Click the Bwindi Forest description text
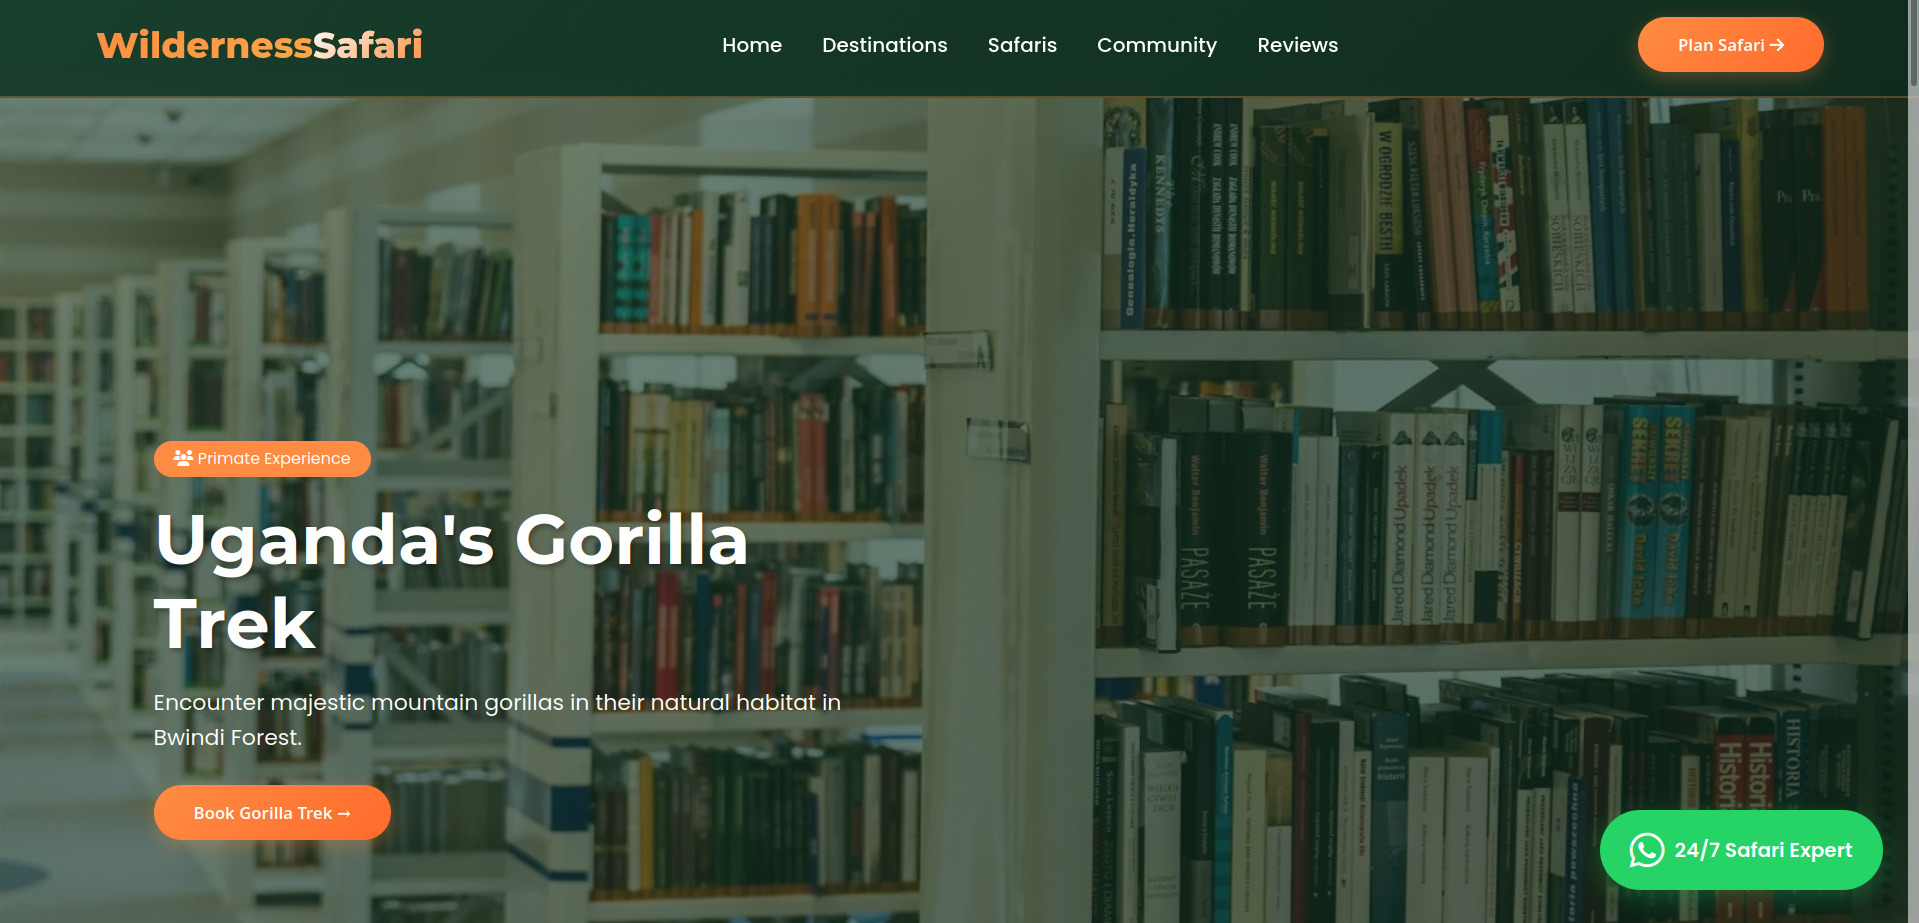This screenshot has width=1919, height=923. click(x=497, y=720)
